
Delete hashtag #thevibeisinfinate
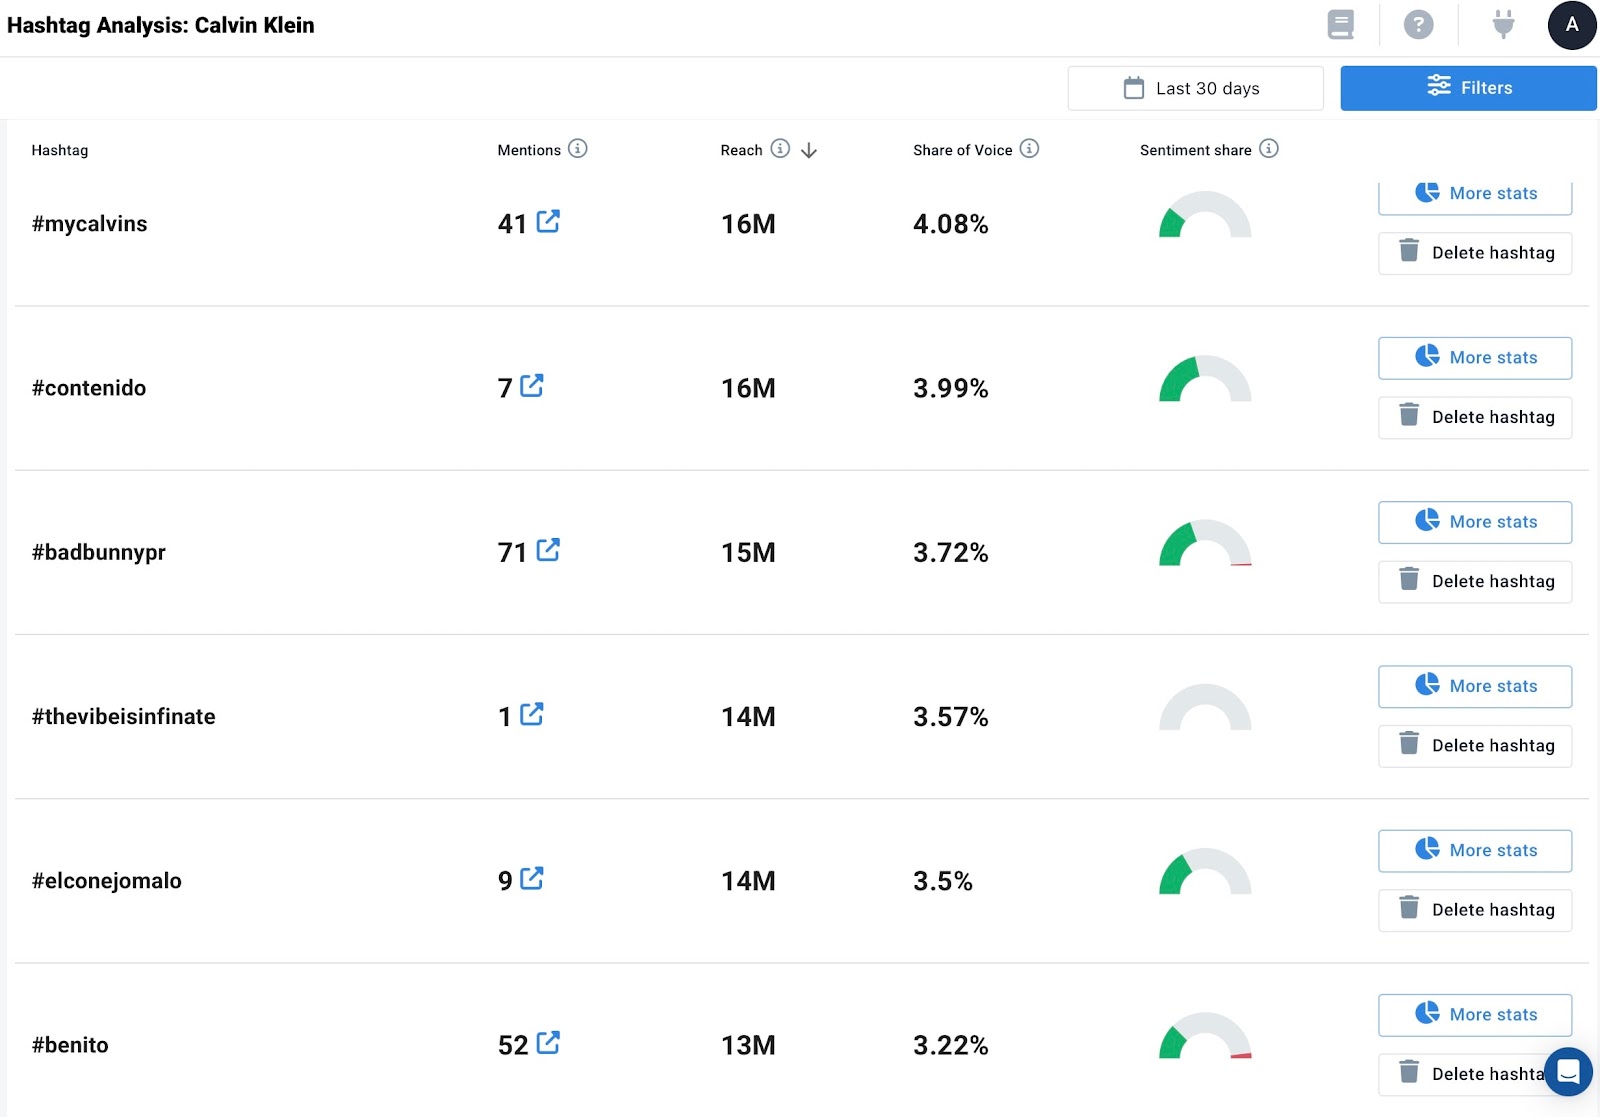click(x=1475, y=746)
